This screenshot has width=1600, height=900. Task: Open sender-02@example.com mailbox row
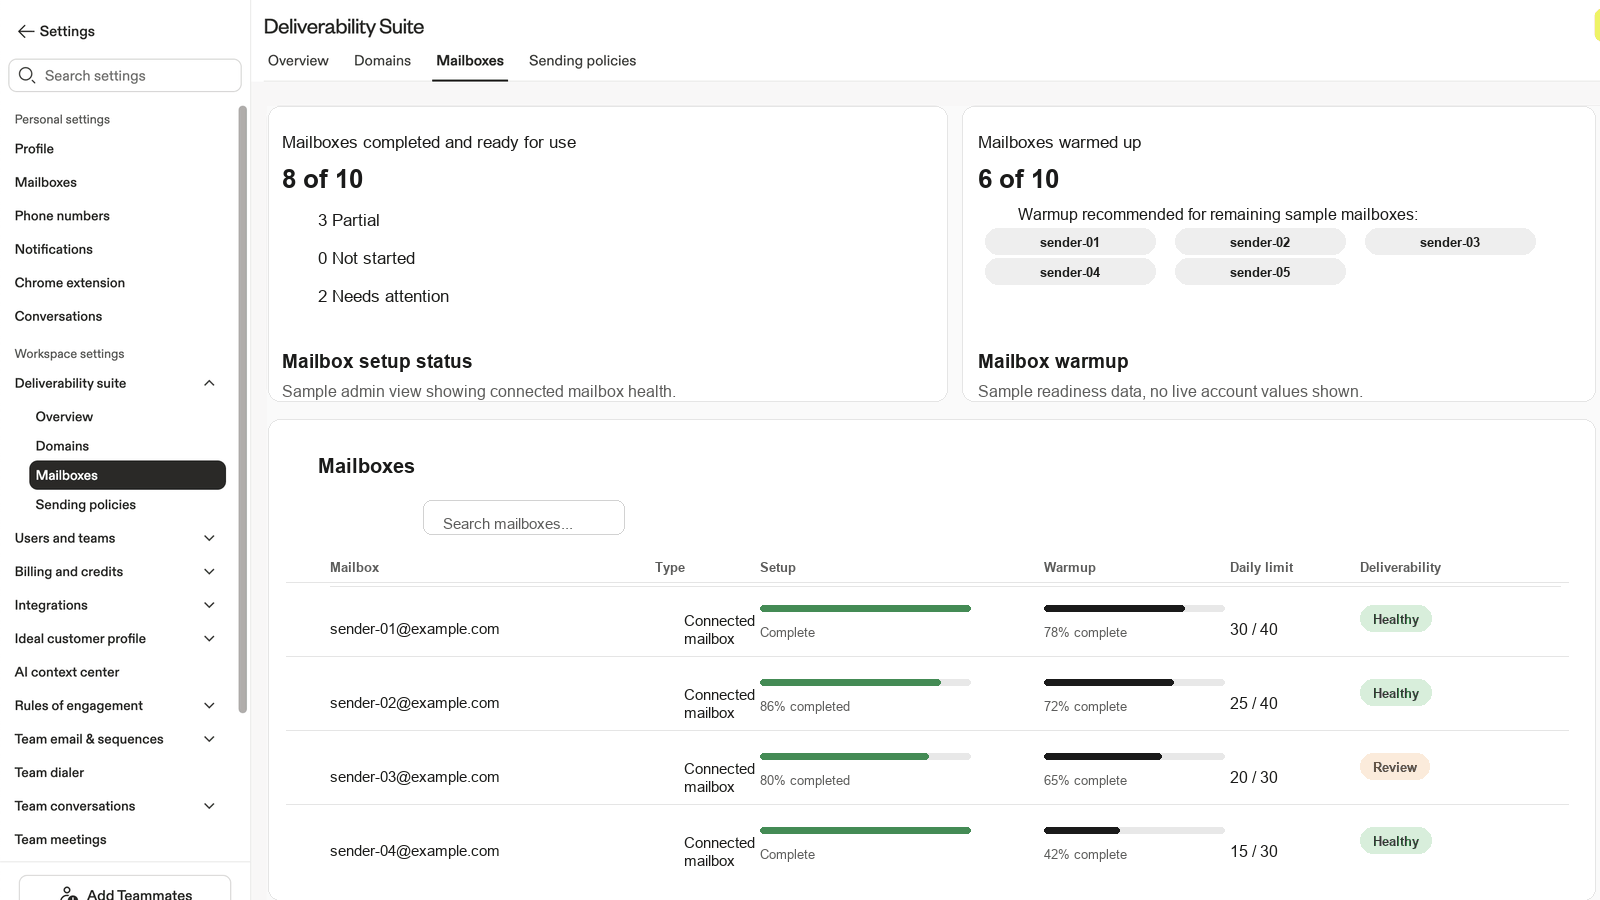(x=926, y=694)
